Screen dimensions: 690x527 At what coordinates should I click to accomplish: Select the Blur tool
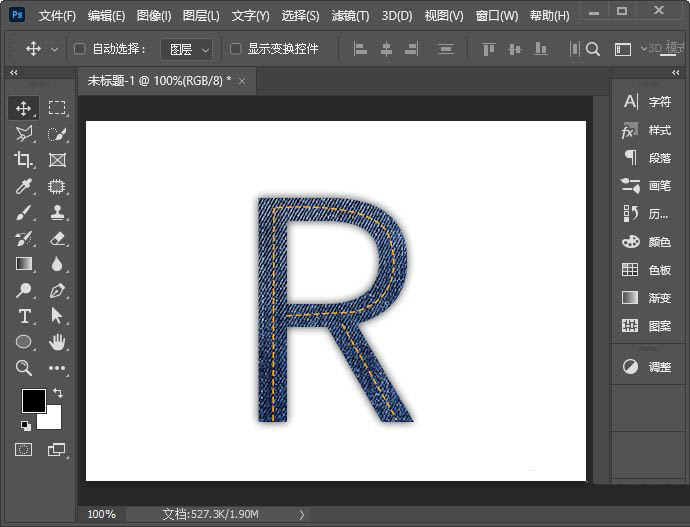57,264
